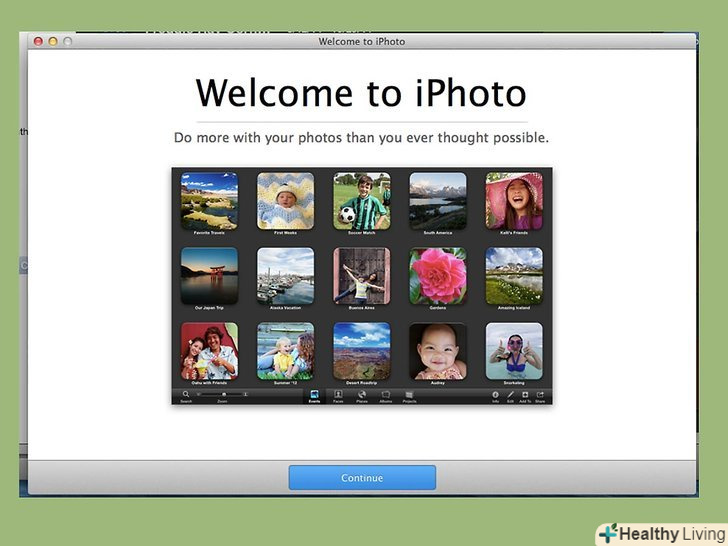Select the Desert Roadtrip thumbnail
Viewport: 728px width, 546px height.
(x=361, y=351)
